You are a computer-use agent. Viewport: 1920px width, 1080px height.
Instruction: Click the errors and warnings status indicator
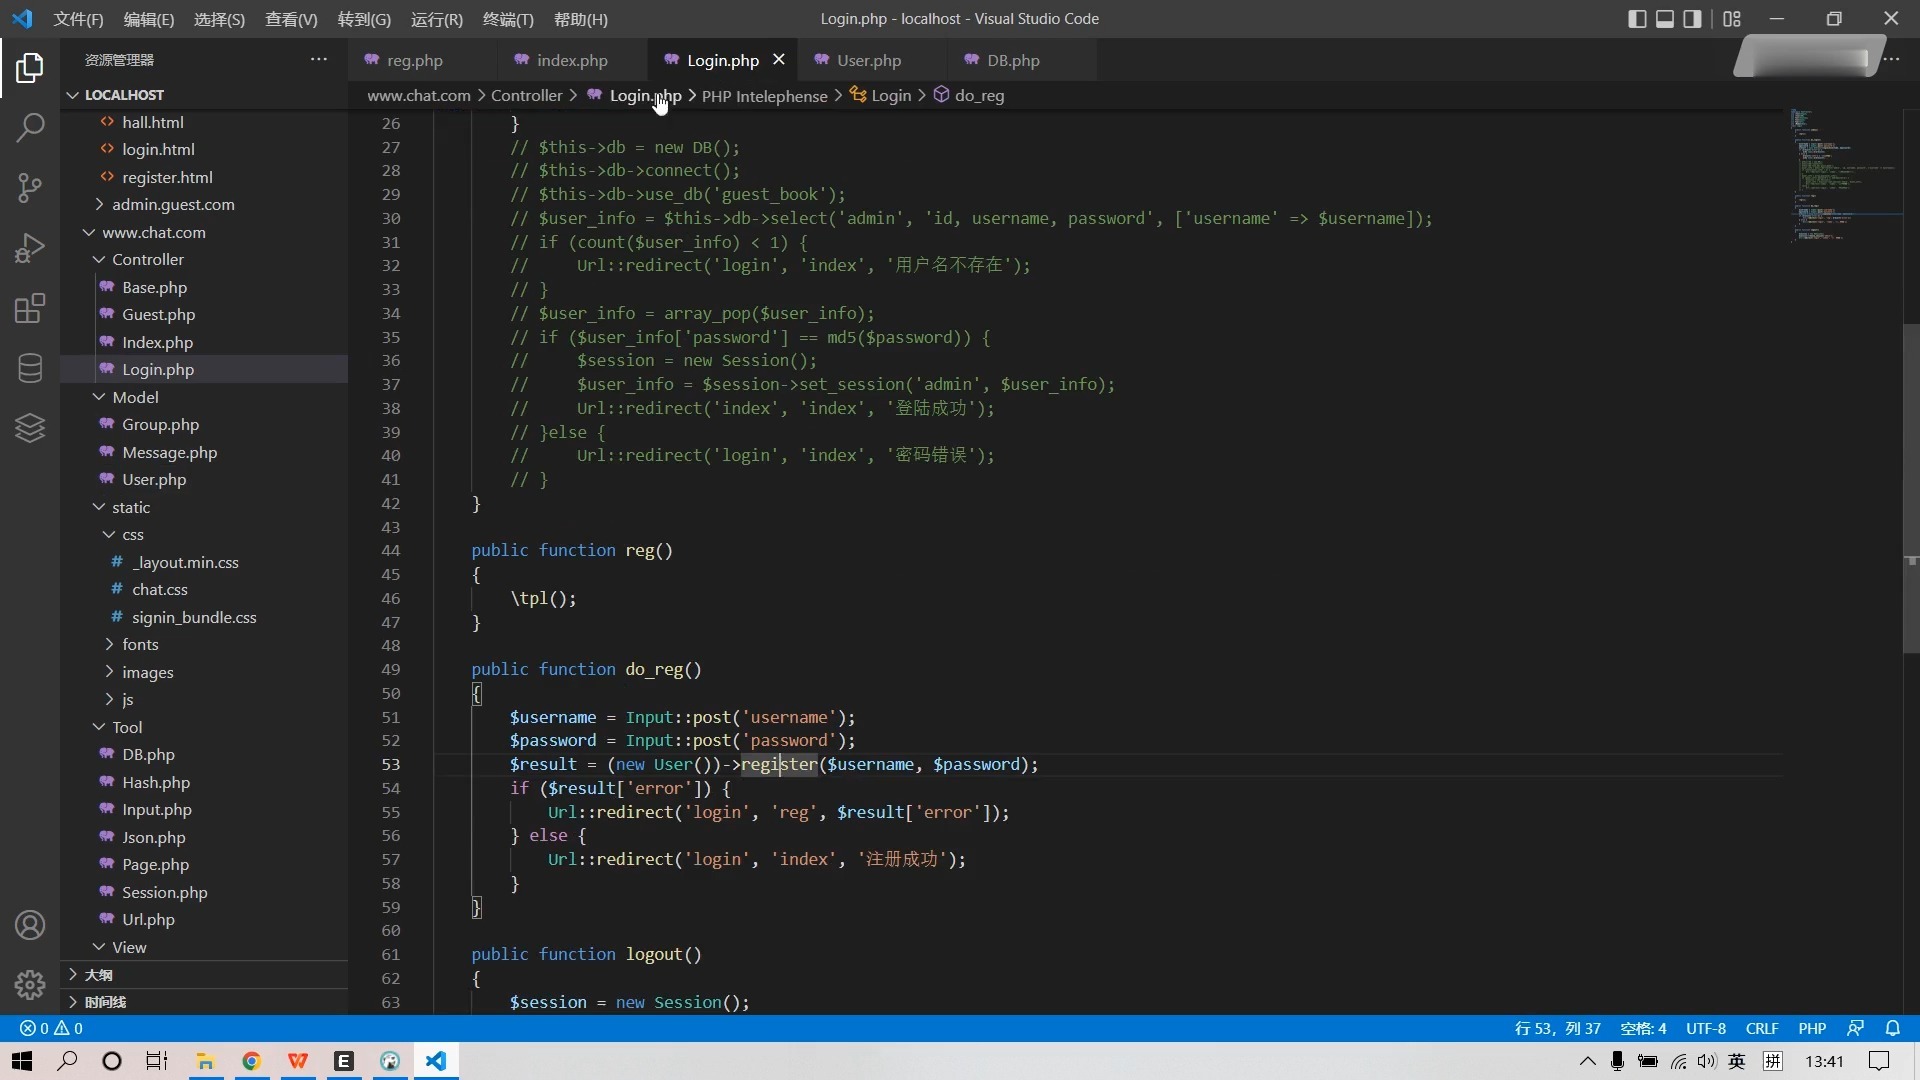[x=51, y=1028]
